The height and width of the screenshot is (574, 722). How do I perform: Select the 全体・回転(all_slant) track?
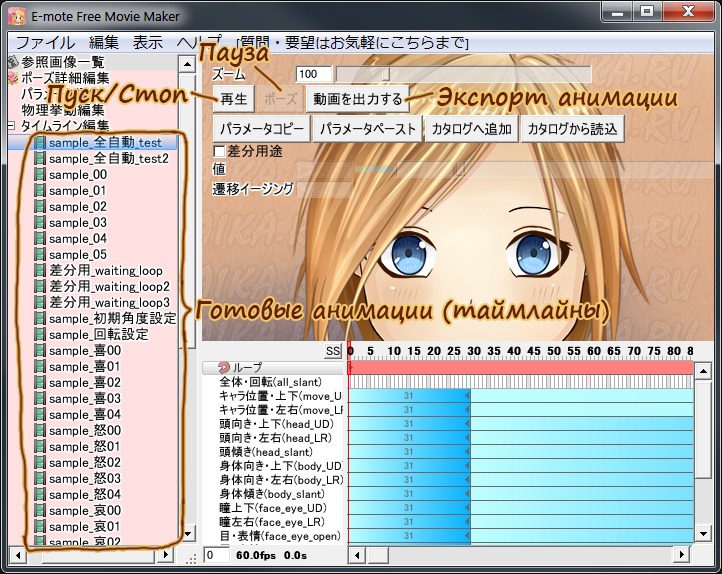coord(271,382)
